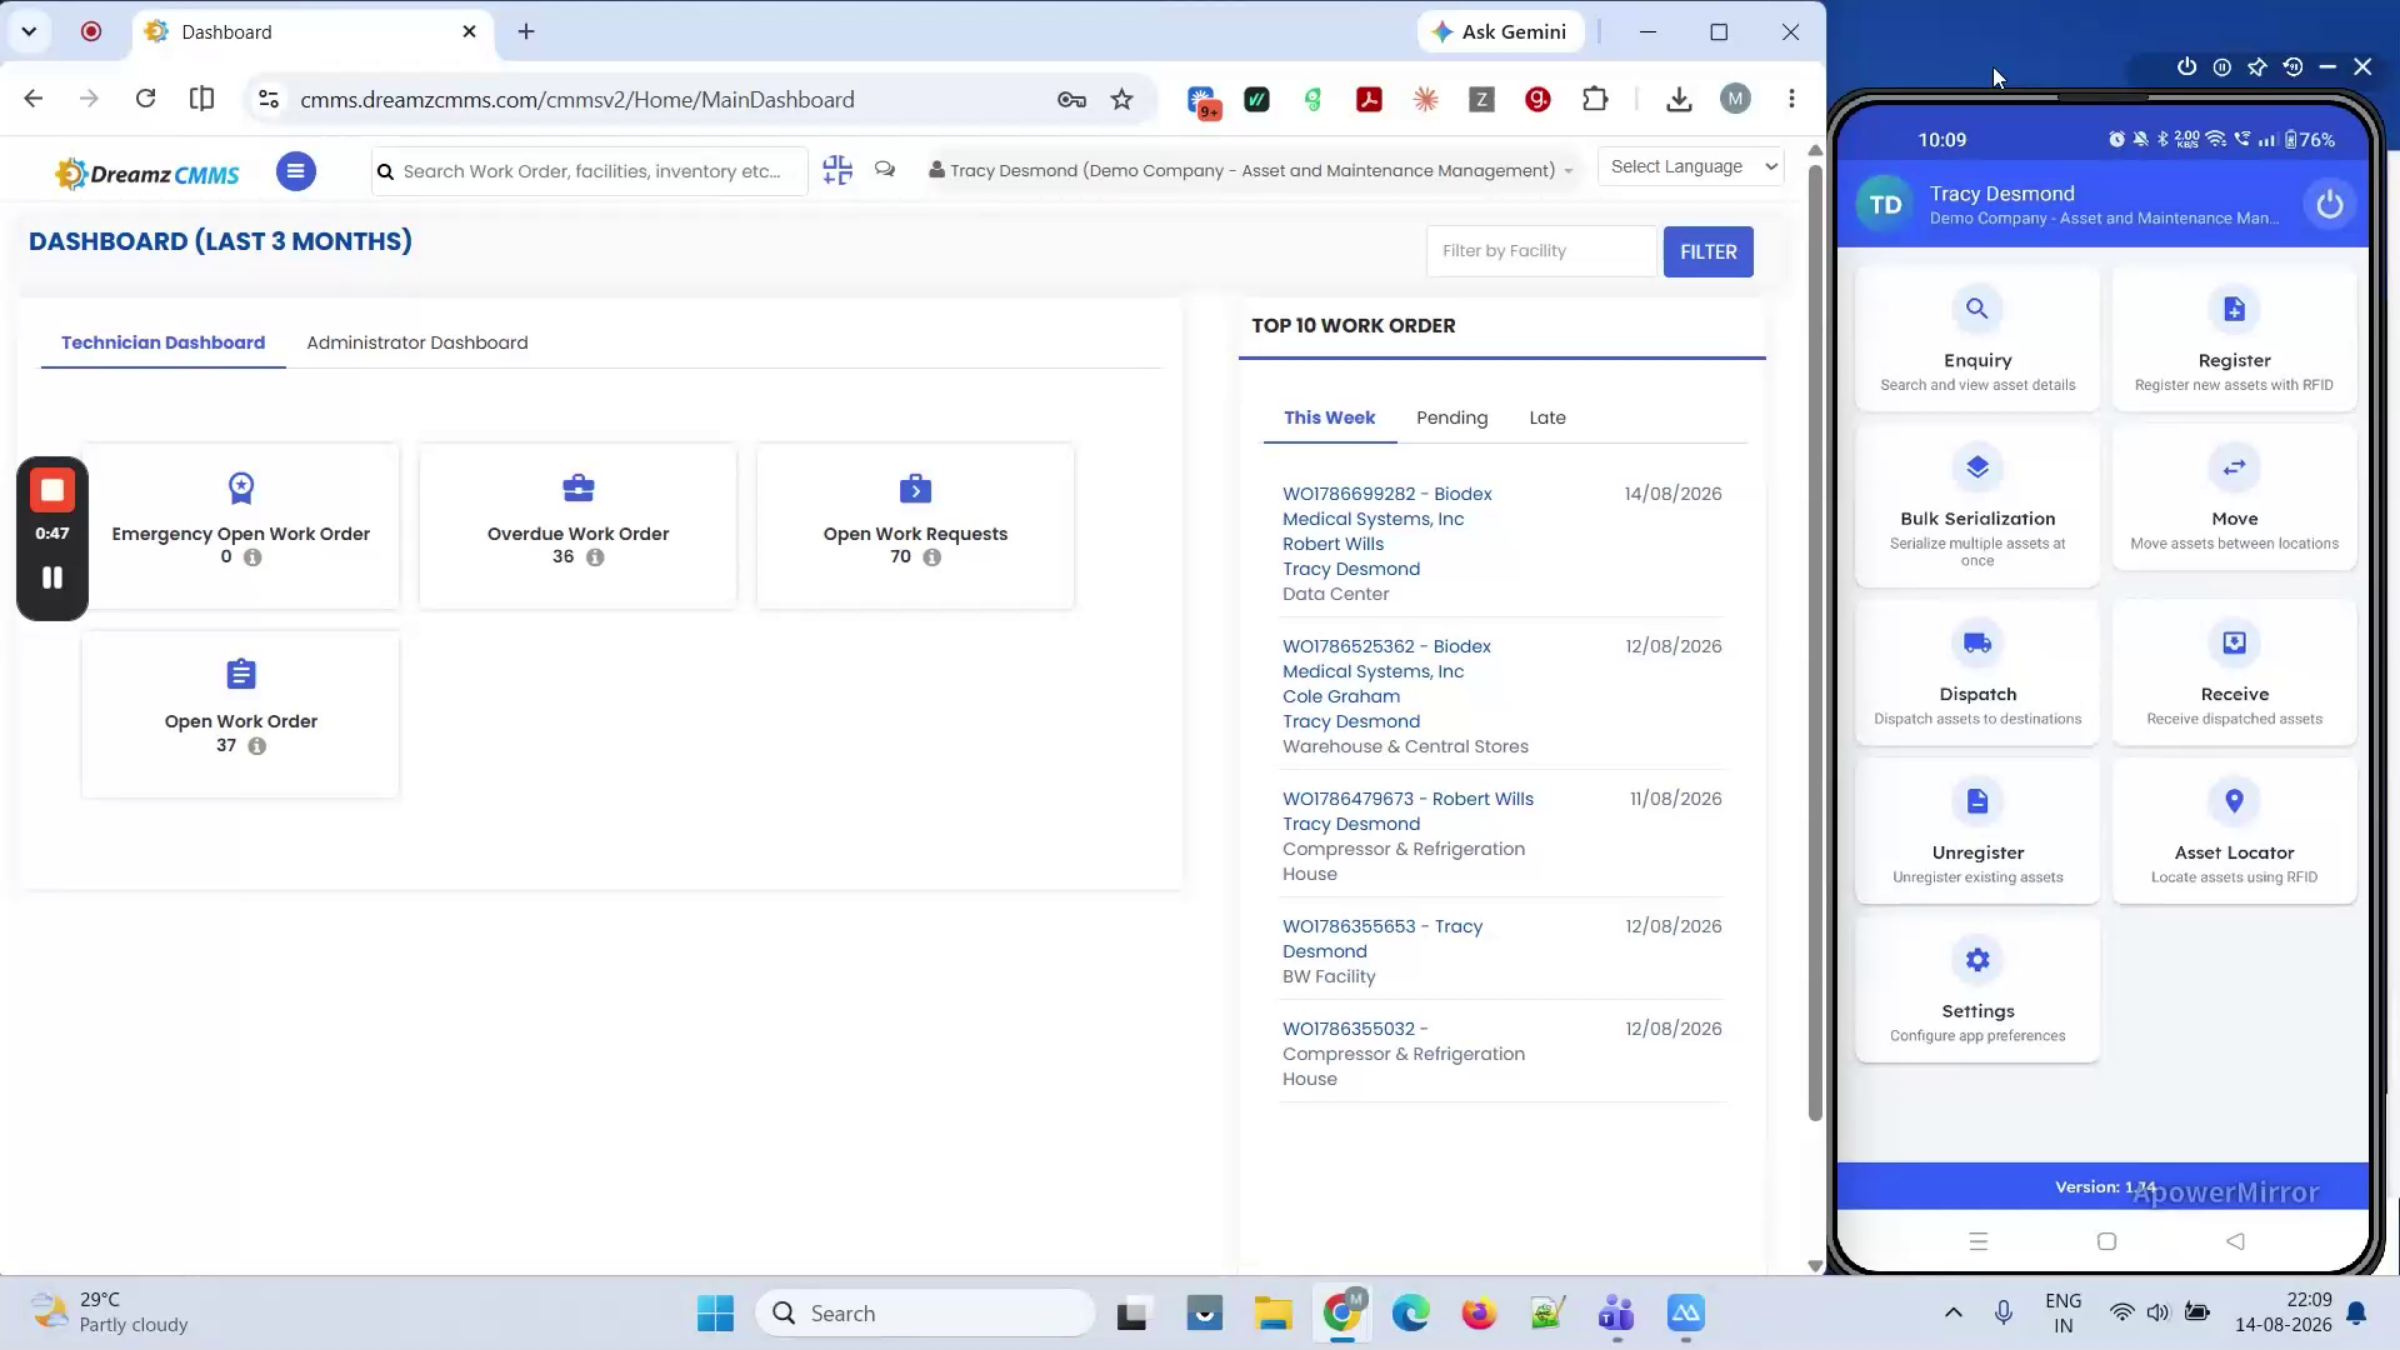Switch to the Administrator Dashboard tab
Screen dimensions: 2400x1350
pos(417,342)
